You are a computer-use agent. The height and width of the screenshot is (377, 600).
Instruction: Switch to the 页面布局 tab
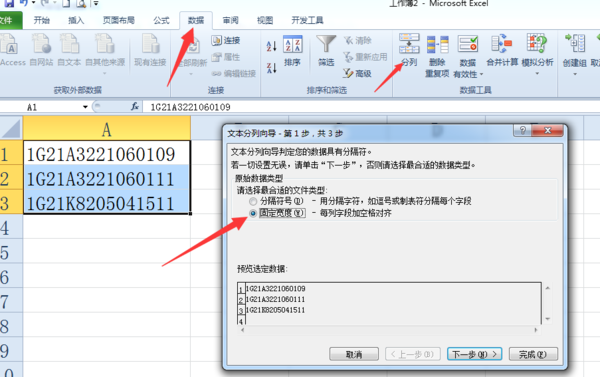tap(119, 20)
